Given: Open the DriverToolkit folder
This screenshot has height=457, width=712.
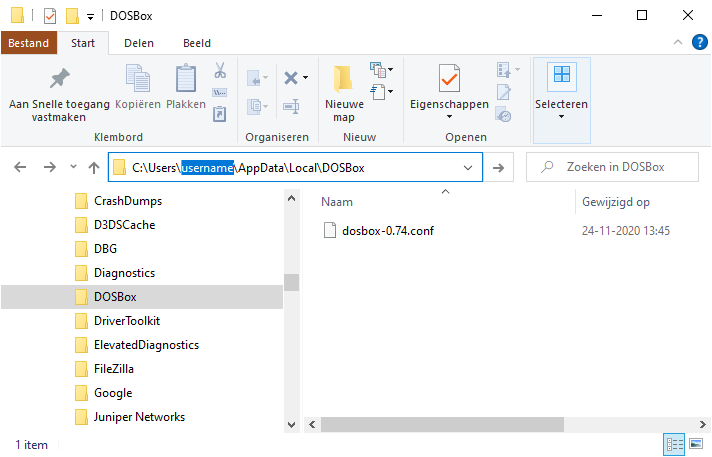Looking at the screenshot, I should pyautogui.click(x=117, y=321).
